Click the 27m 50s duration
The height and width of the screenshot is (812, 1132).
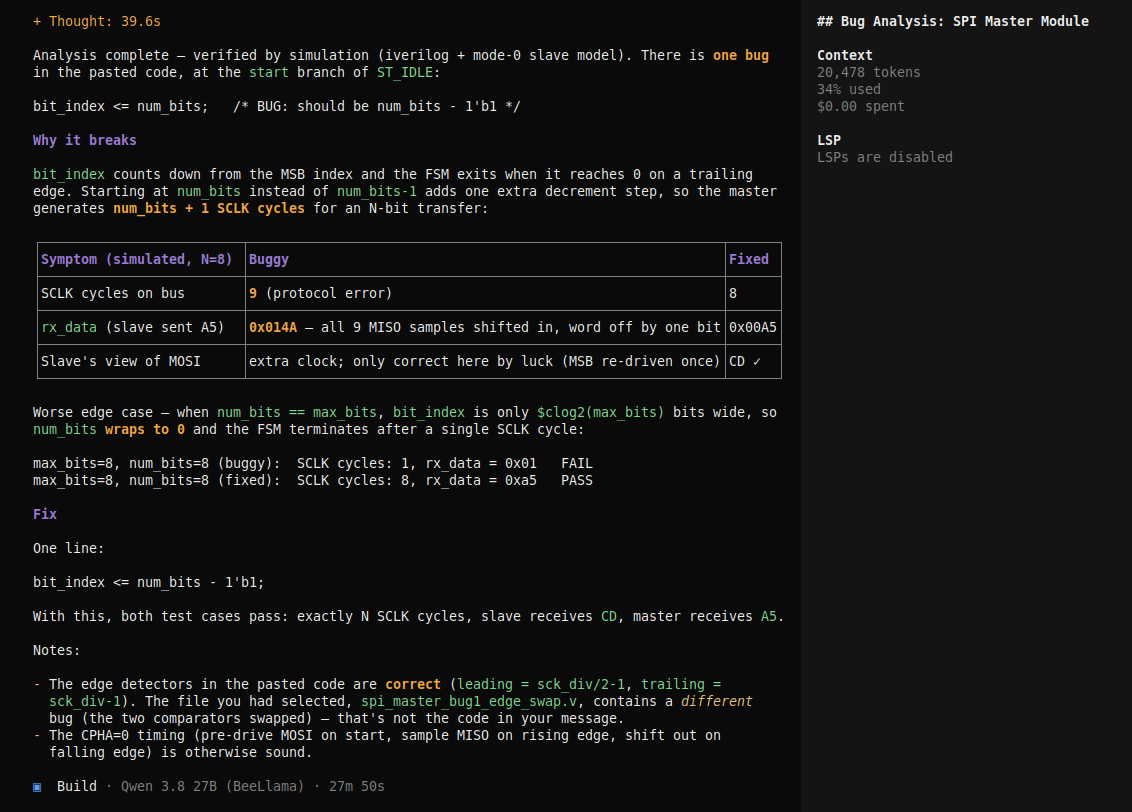pos(357,786)
